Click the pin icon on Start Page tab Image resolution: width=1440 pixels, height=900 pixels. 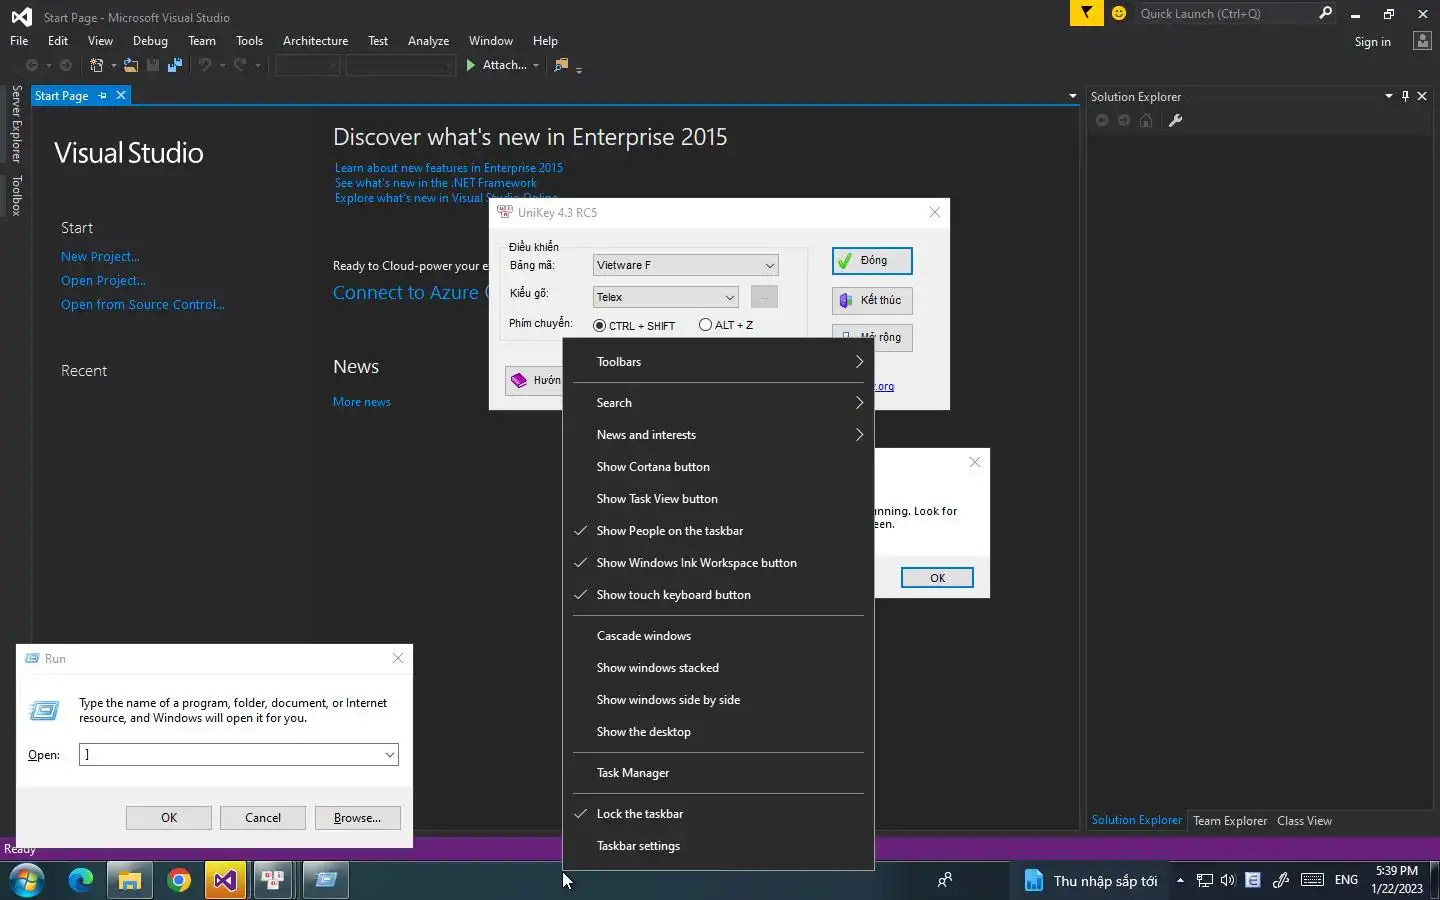103,96
